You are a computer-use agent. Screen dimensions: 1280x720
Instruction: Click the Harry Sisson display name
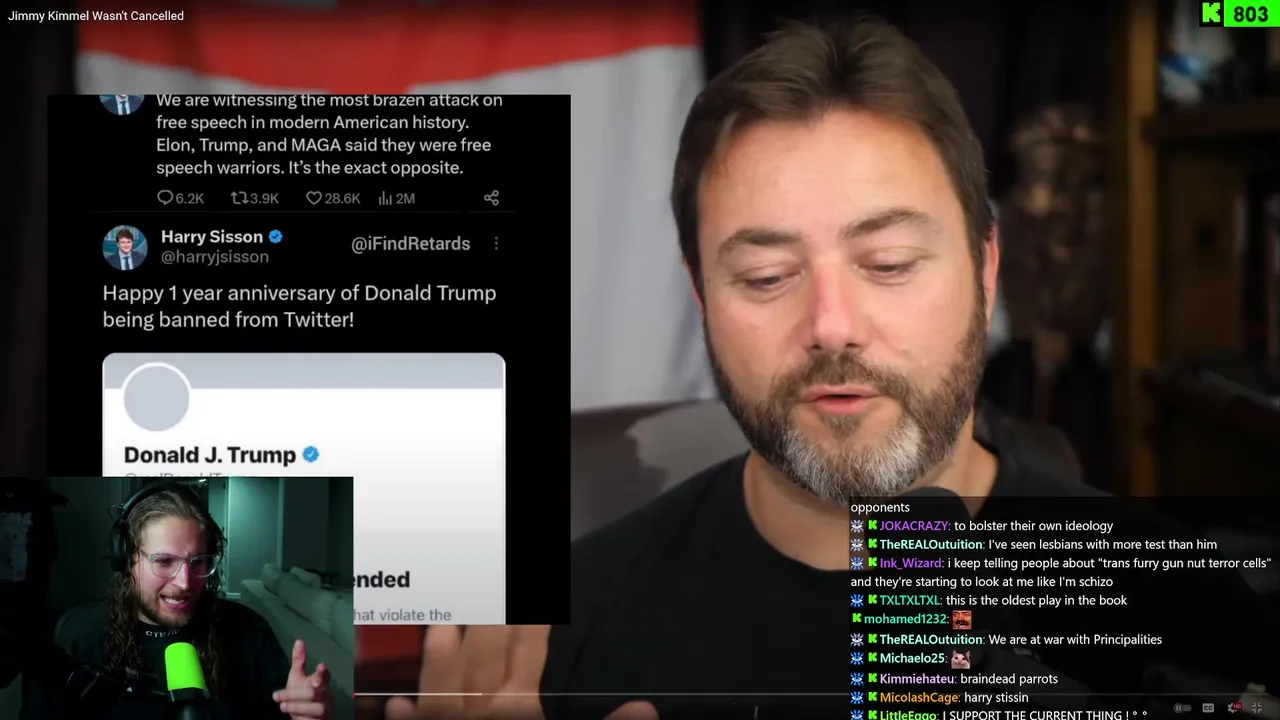point(212,237)
